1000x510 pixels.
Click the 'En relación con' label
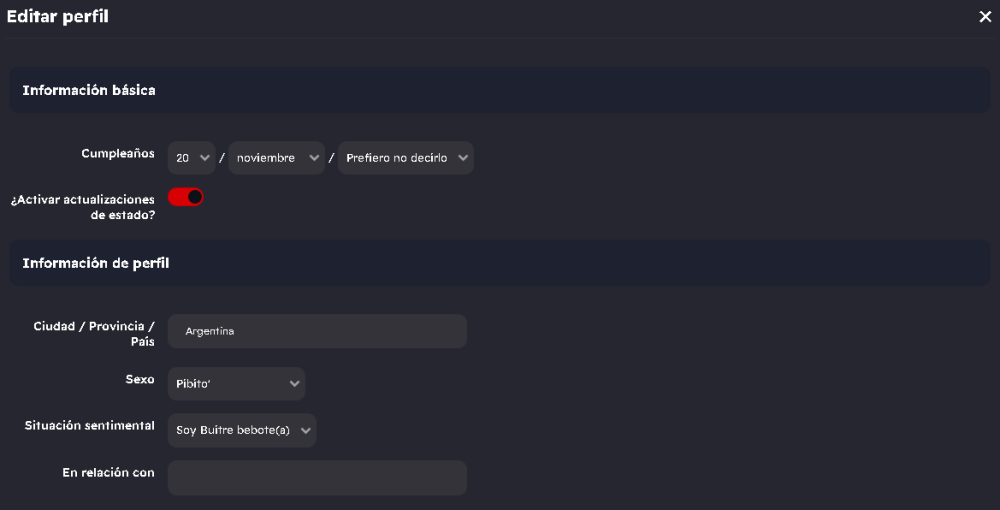(108, 473)
